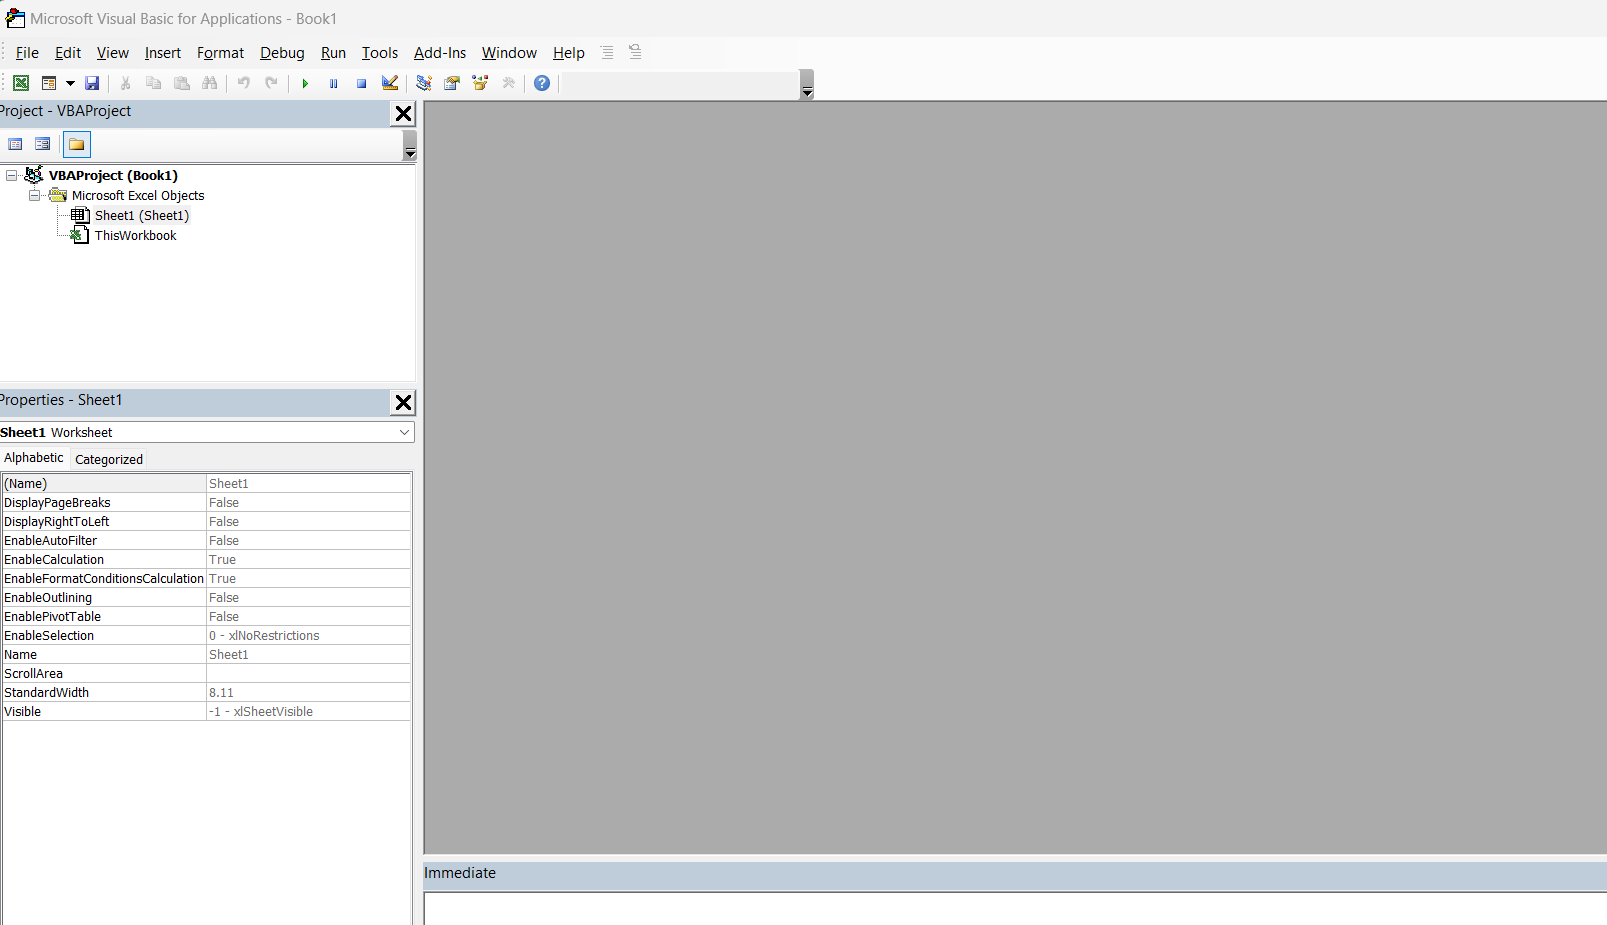Click the Paste clipboard icon
Screen dimensions: 1607x925
coord(182,83)
